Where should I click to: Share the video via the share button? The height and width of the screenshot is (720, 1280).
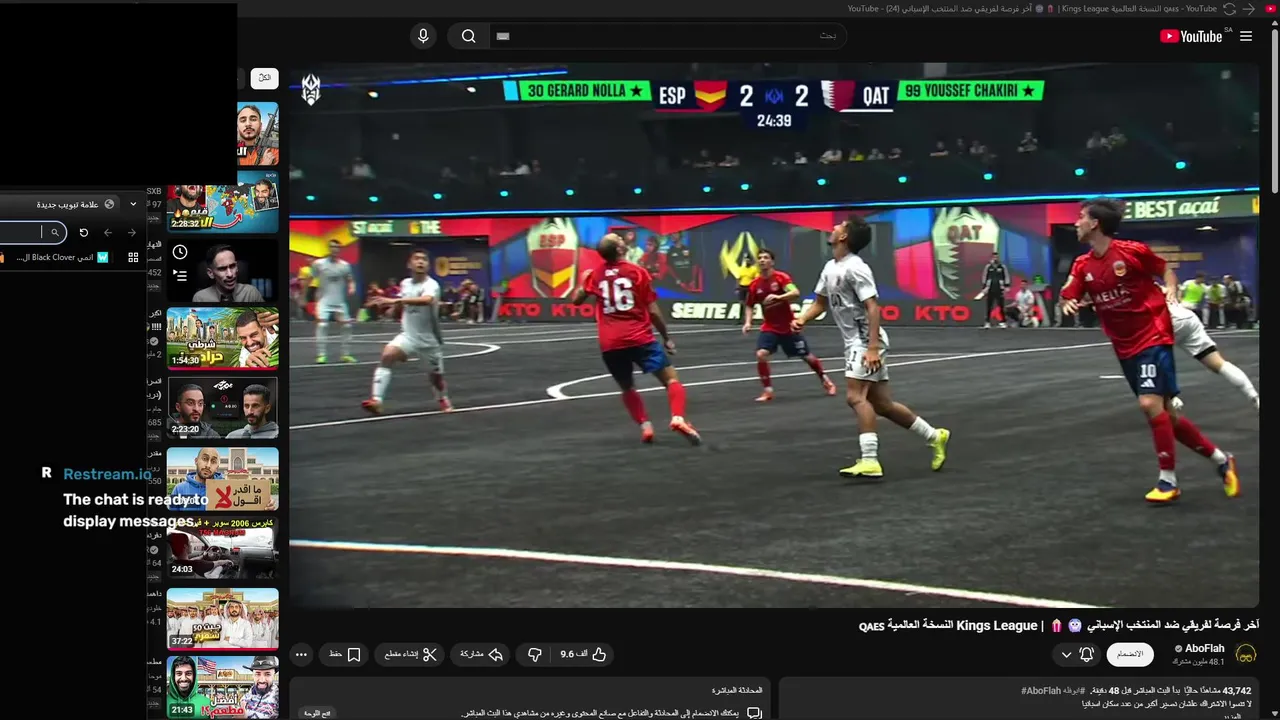tap(482, 654)
